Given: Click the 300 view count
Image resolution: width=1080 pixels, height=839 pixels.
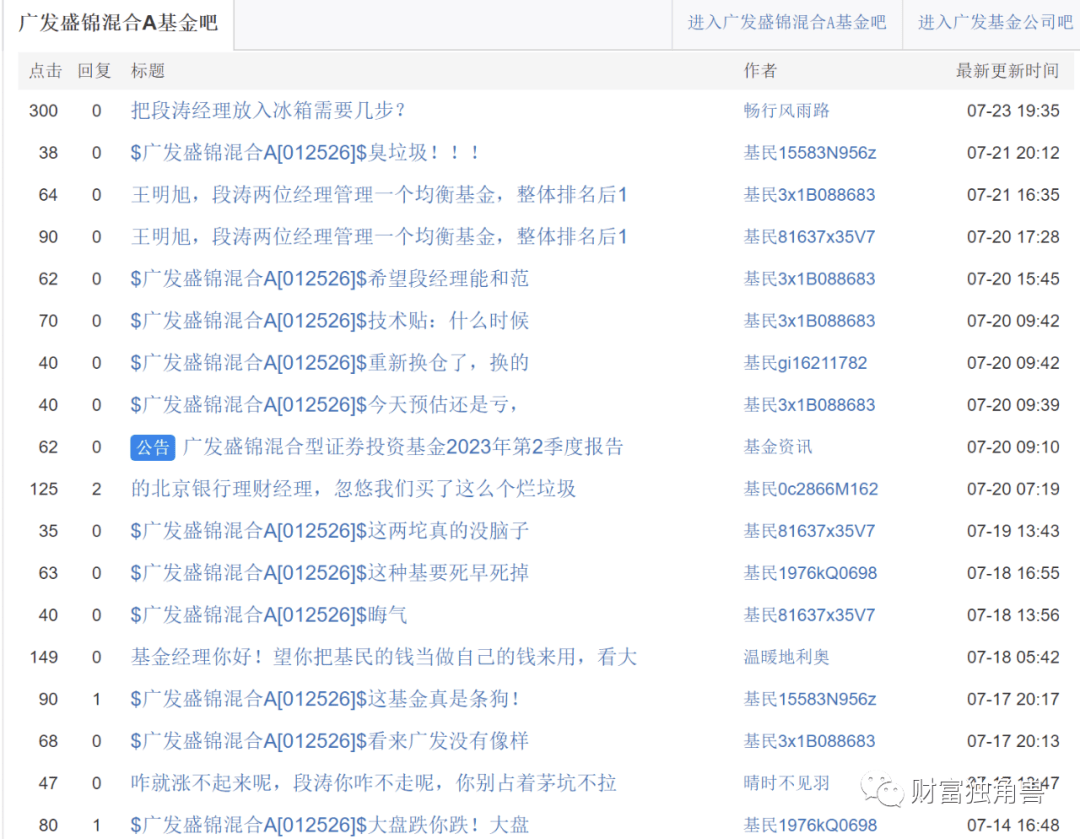Looking at the screenshot, I should tap(43, 111).
